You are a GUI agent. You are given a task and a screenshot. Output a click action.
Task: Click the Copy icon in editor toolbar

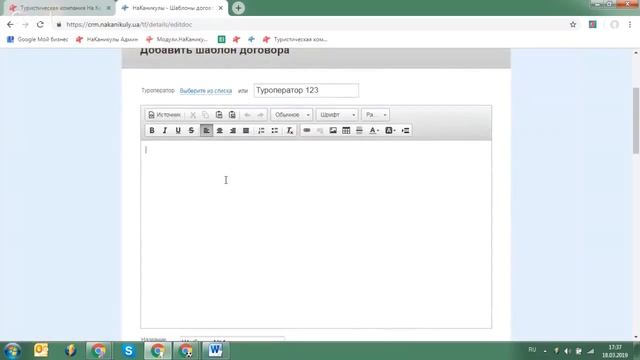tap(206, 115)
